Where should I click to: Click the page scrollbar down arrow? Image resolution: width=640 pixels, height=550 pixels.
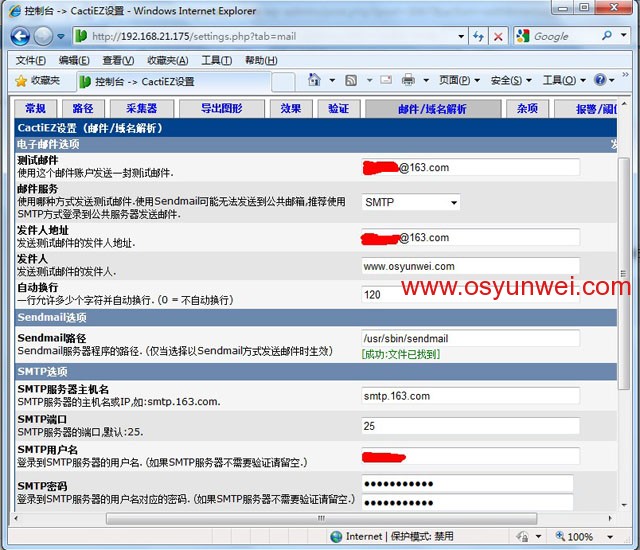(624, 505)
